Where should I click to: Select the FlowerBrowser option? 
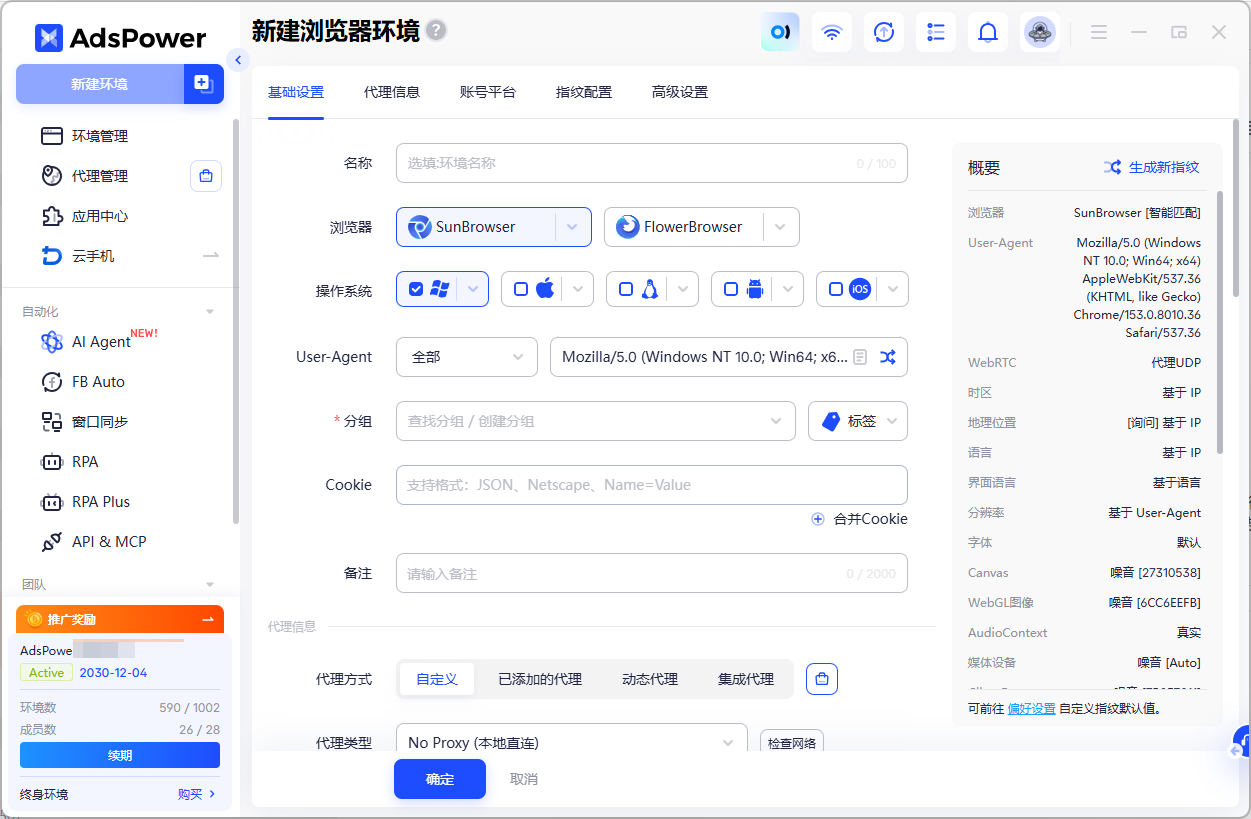point(684,227)
